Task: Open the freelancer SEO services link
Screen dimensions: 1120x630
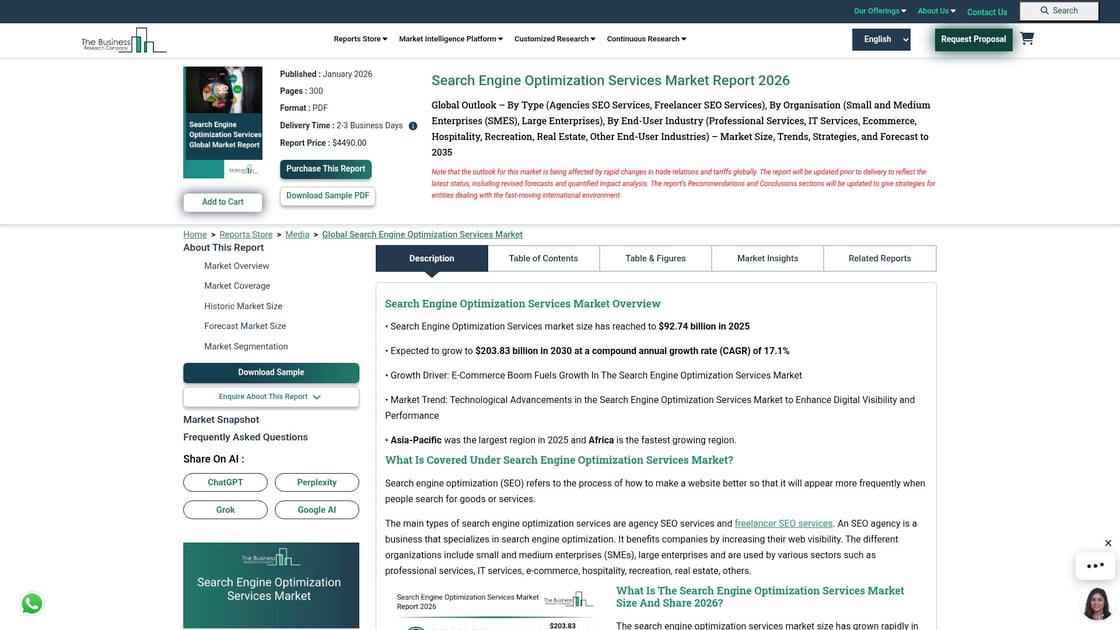Action: [783, 524]
